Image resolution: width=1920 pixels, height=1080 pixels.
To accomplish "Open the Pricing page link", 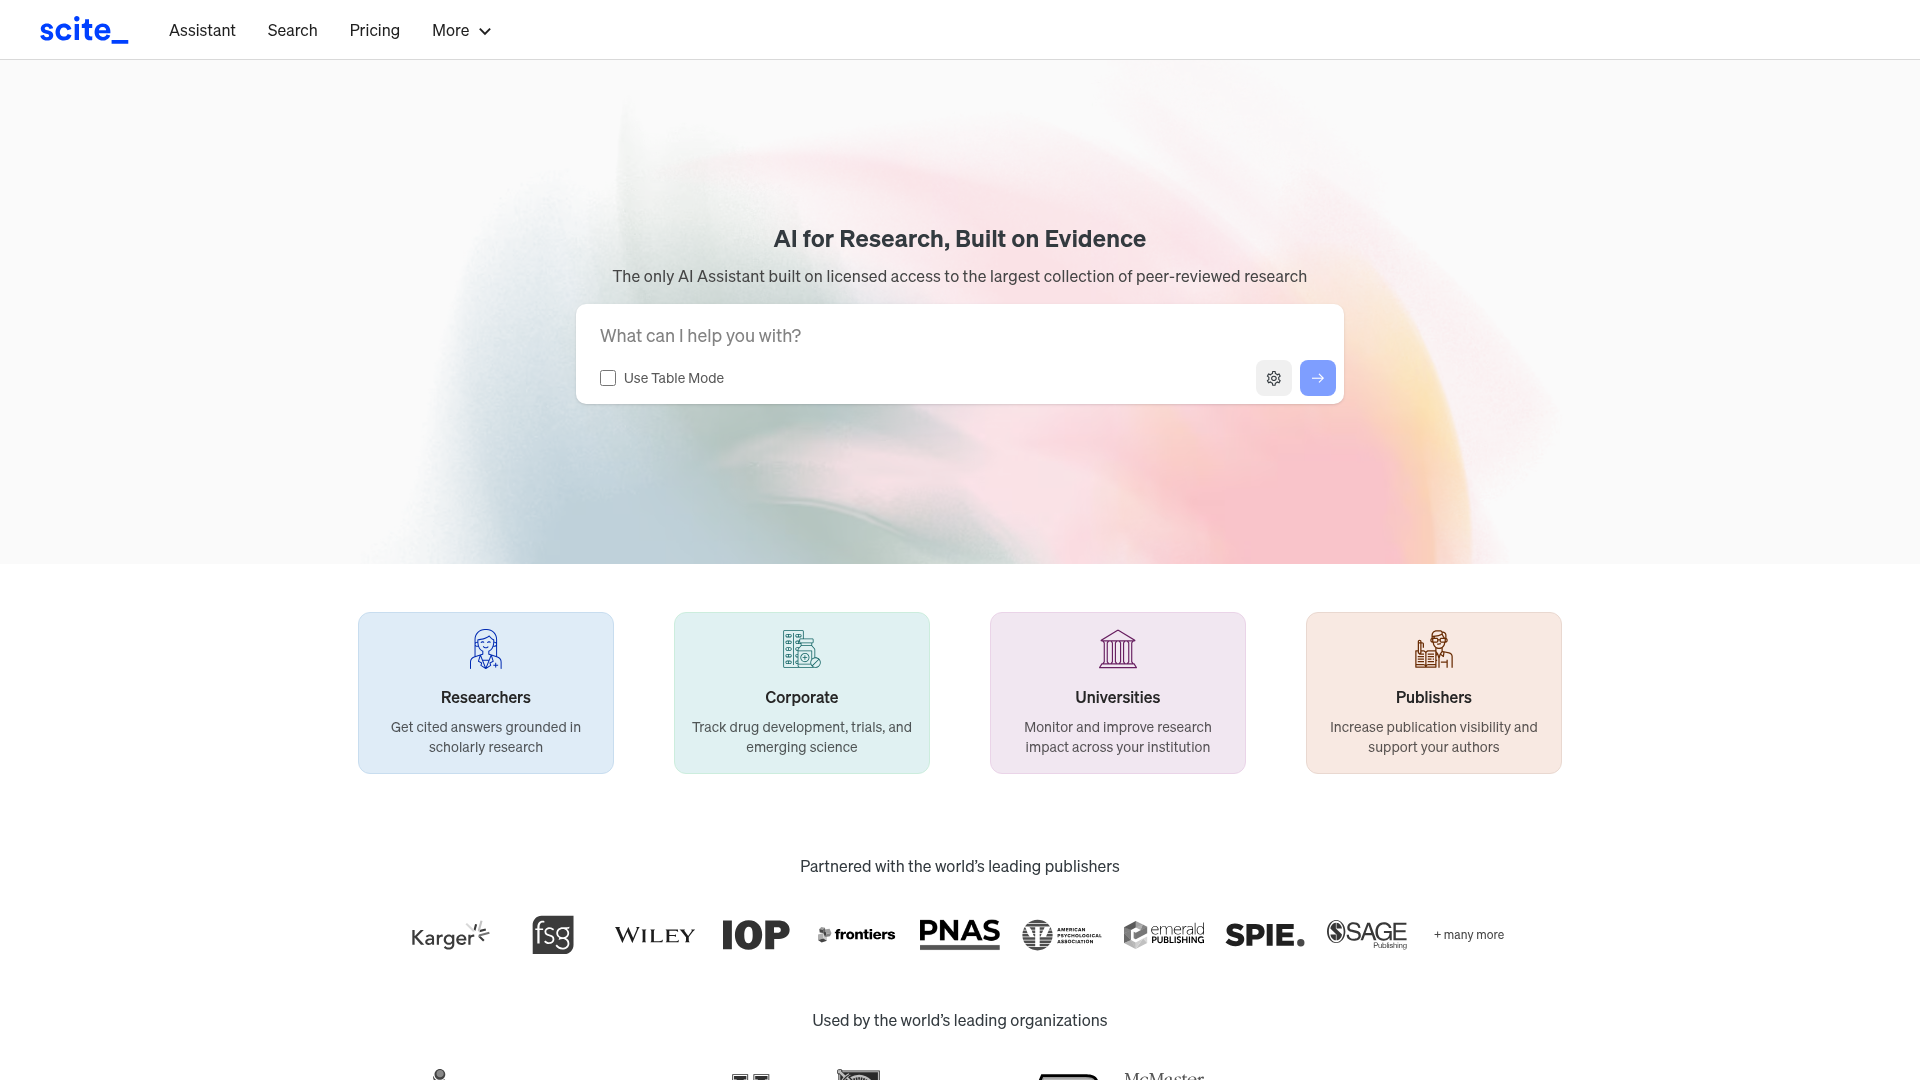I will coord(374,30).
